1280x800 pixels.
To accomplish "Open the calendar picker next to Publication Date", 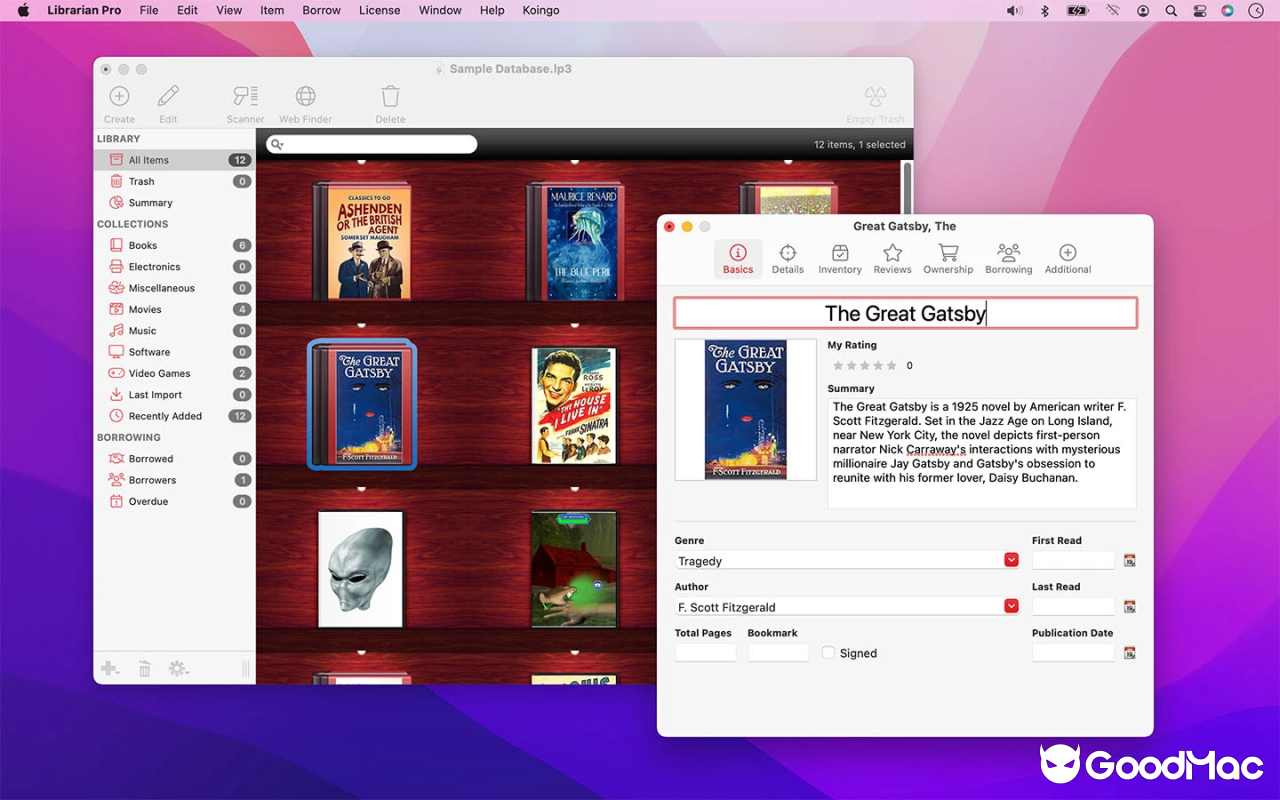I will coord(1129,652).
